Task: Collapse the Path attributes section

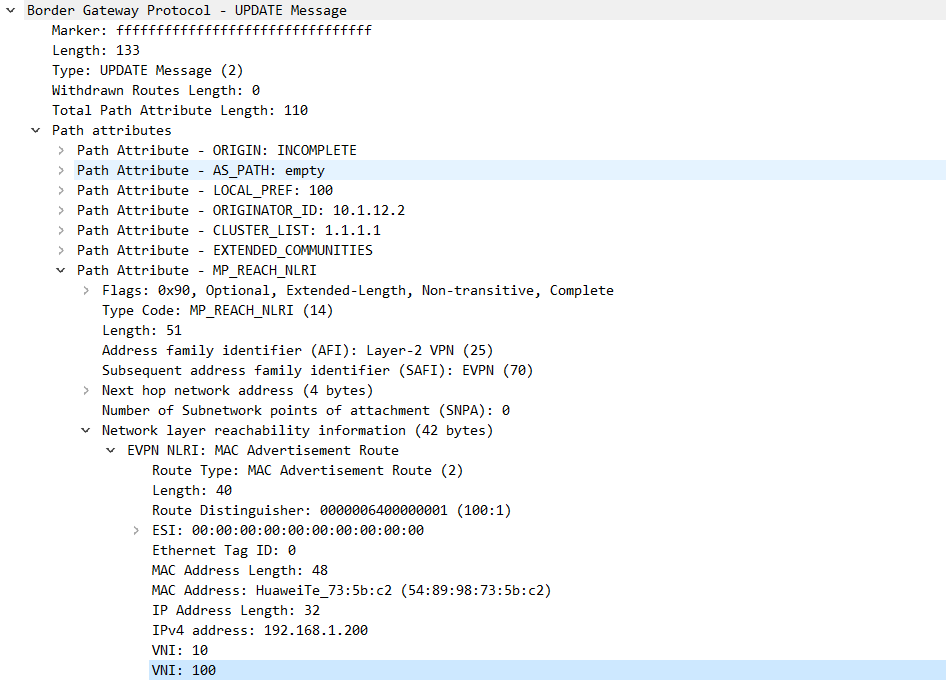Action: click(36, 131)
